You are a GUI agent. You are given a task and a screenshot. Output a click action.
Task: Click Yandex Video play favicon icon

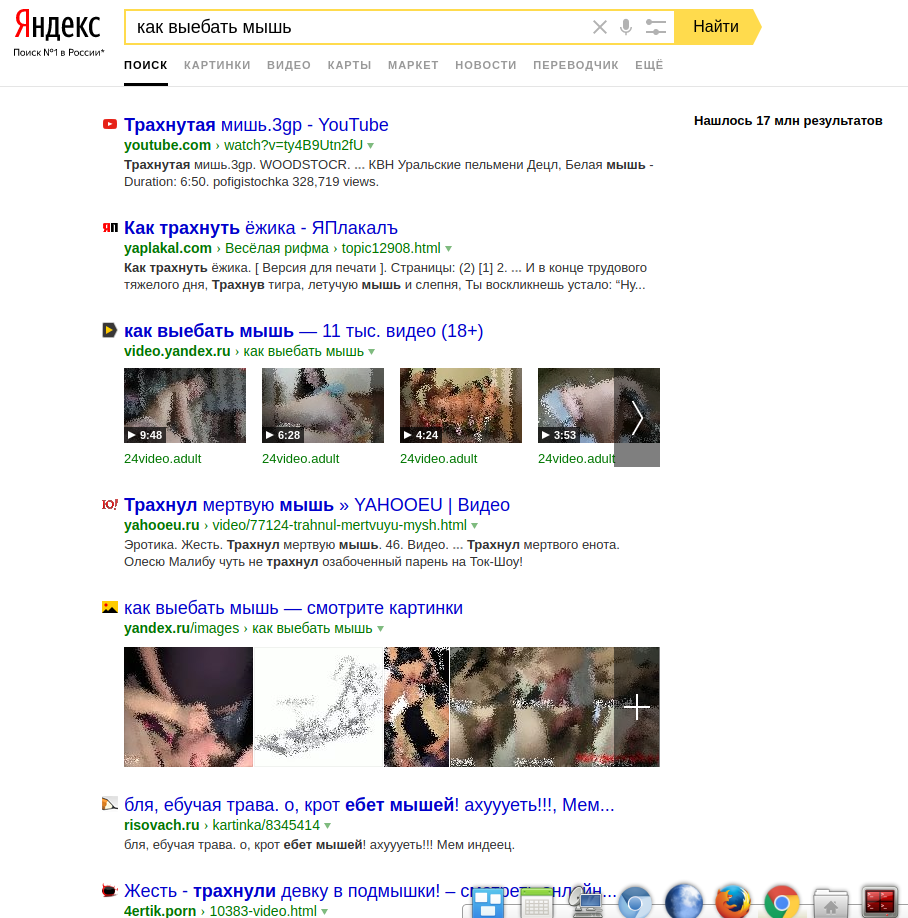pyautogui.click(x=109, y=330)
